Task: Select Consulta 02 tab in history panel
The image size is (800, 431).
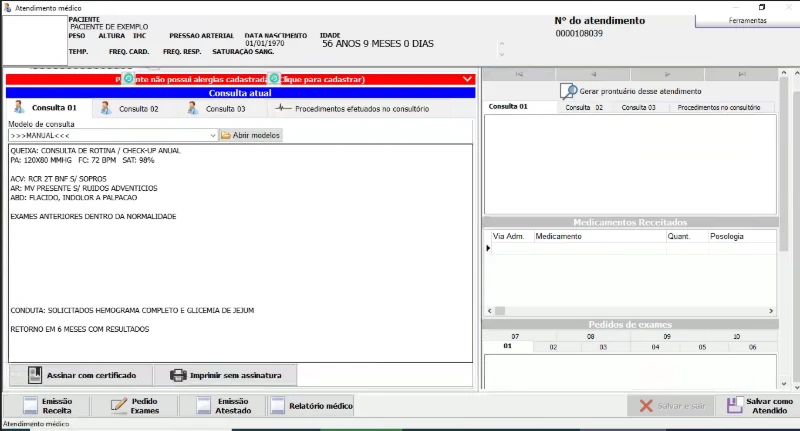Action: click(584, 107)
